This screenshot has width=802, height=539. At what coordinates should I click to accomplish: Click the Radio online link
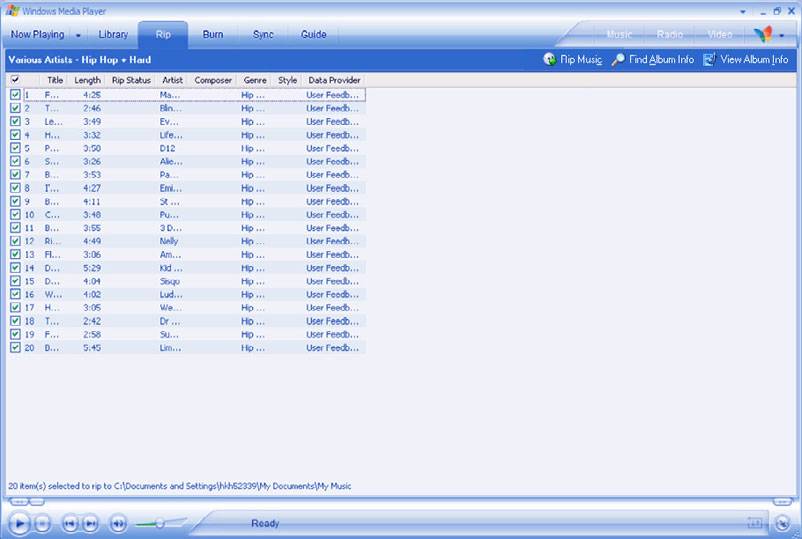(670, 34)
